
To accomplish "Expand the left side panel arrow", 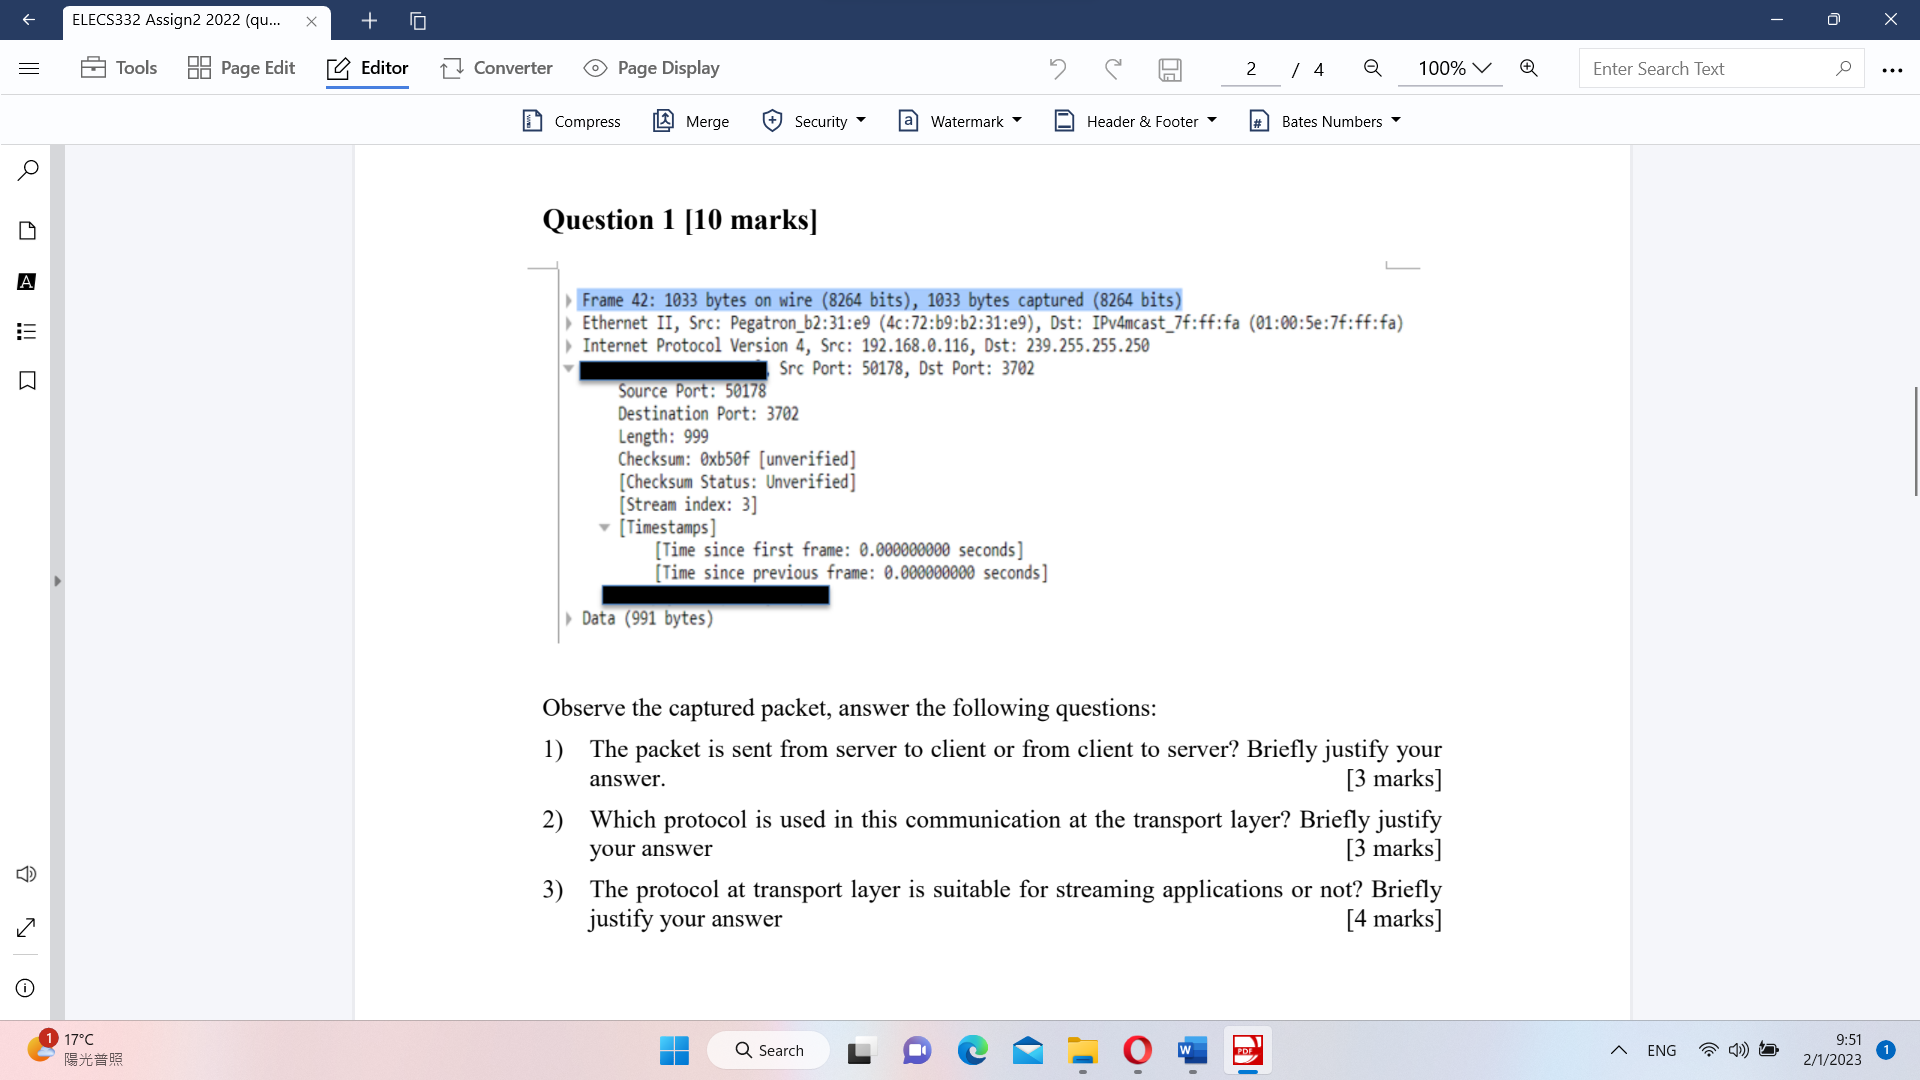I will click(x=57, y=581).
